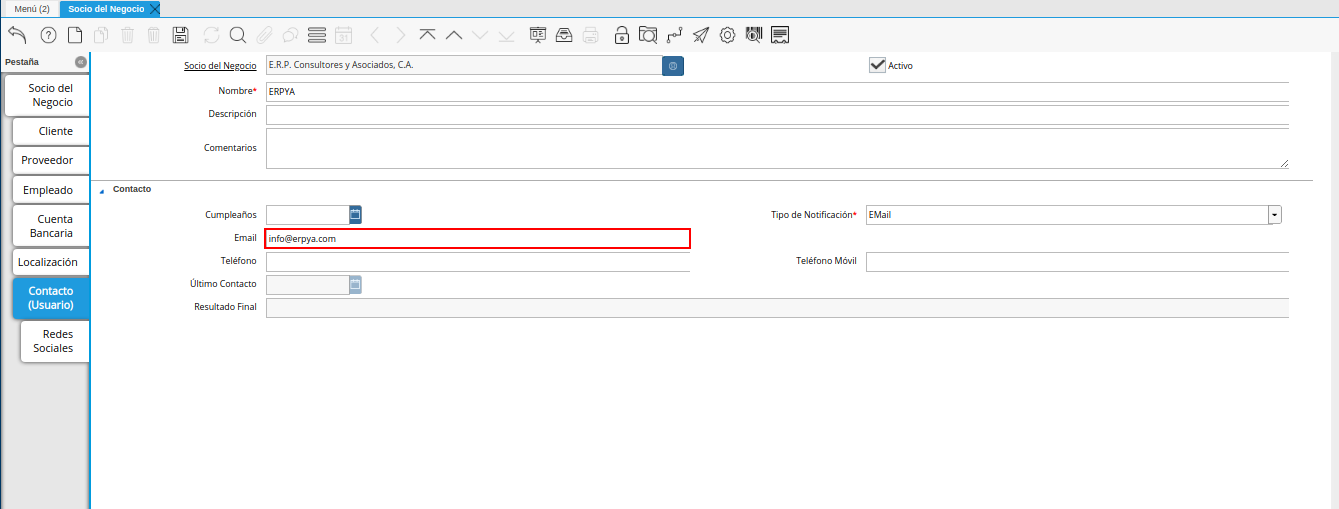This screenshot has width=1339, height=509.
Task: Go to the parent record left chevron
Action: [375, 36]
